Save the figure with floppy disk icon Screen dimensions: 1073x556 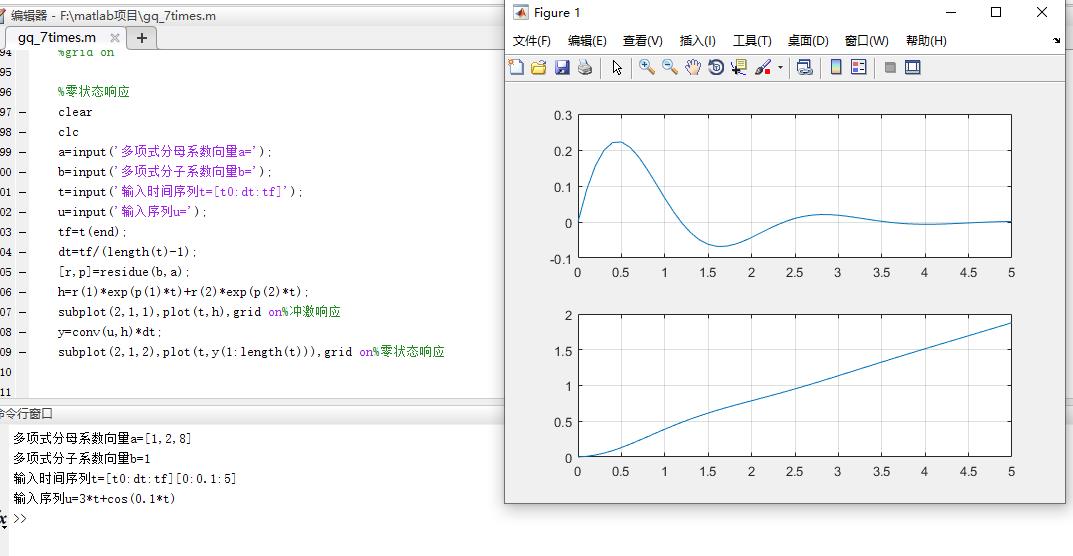click(x=562, y=67)
